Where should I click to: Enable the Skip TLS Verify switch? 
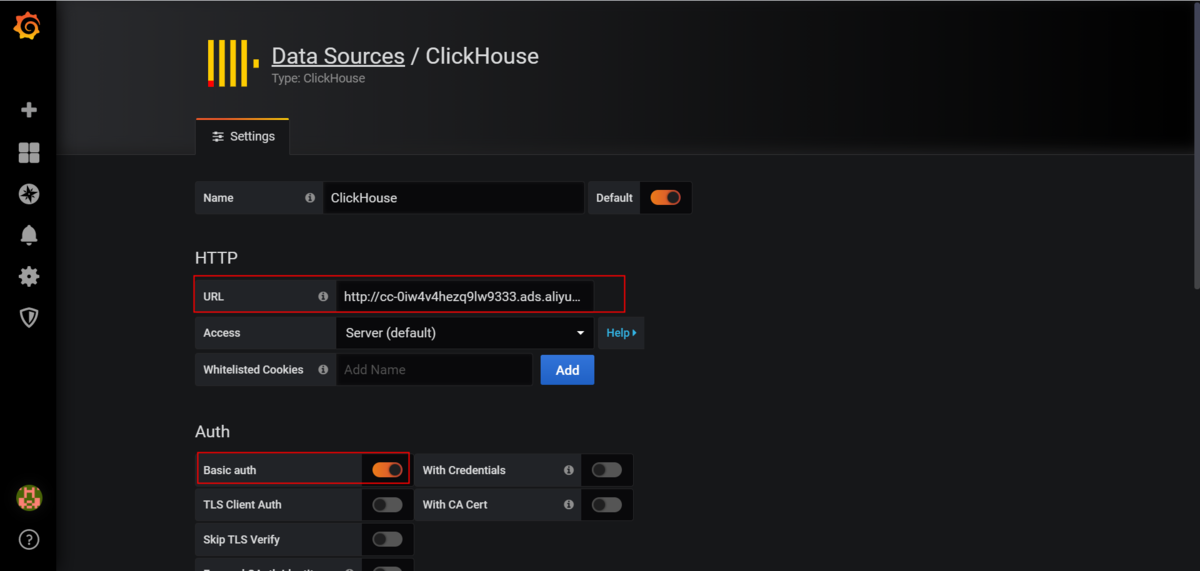coord(387,540)
